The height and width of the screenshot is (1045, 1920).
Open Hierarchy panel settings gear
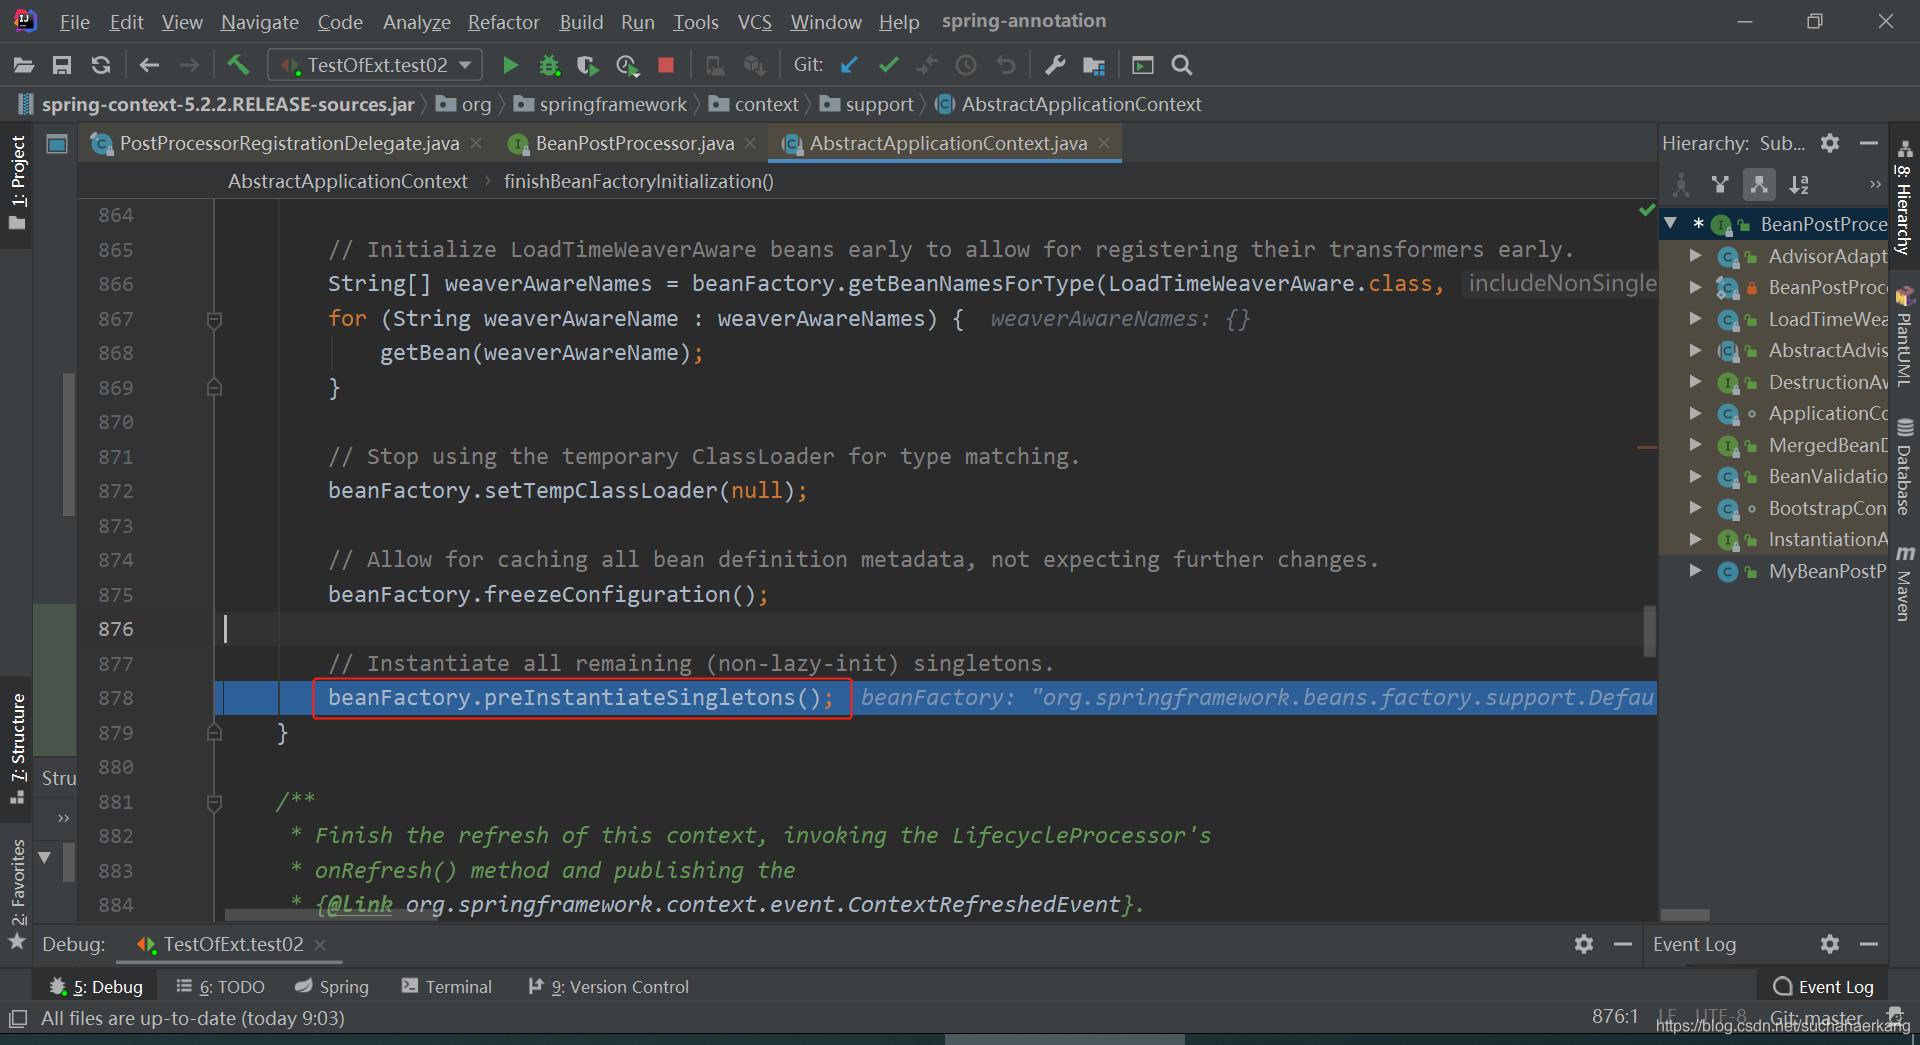[1830, 143]
